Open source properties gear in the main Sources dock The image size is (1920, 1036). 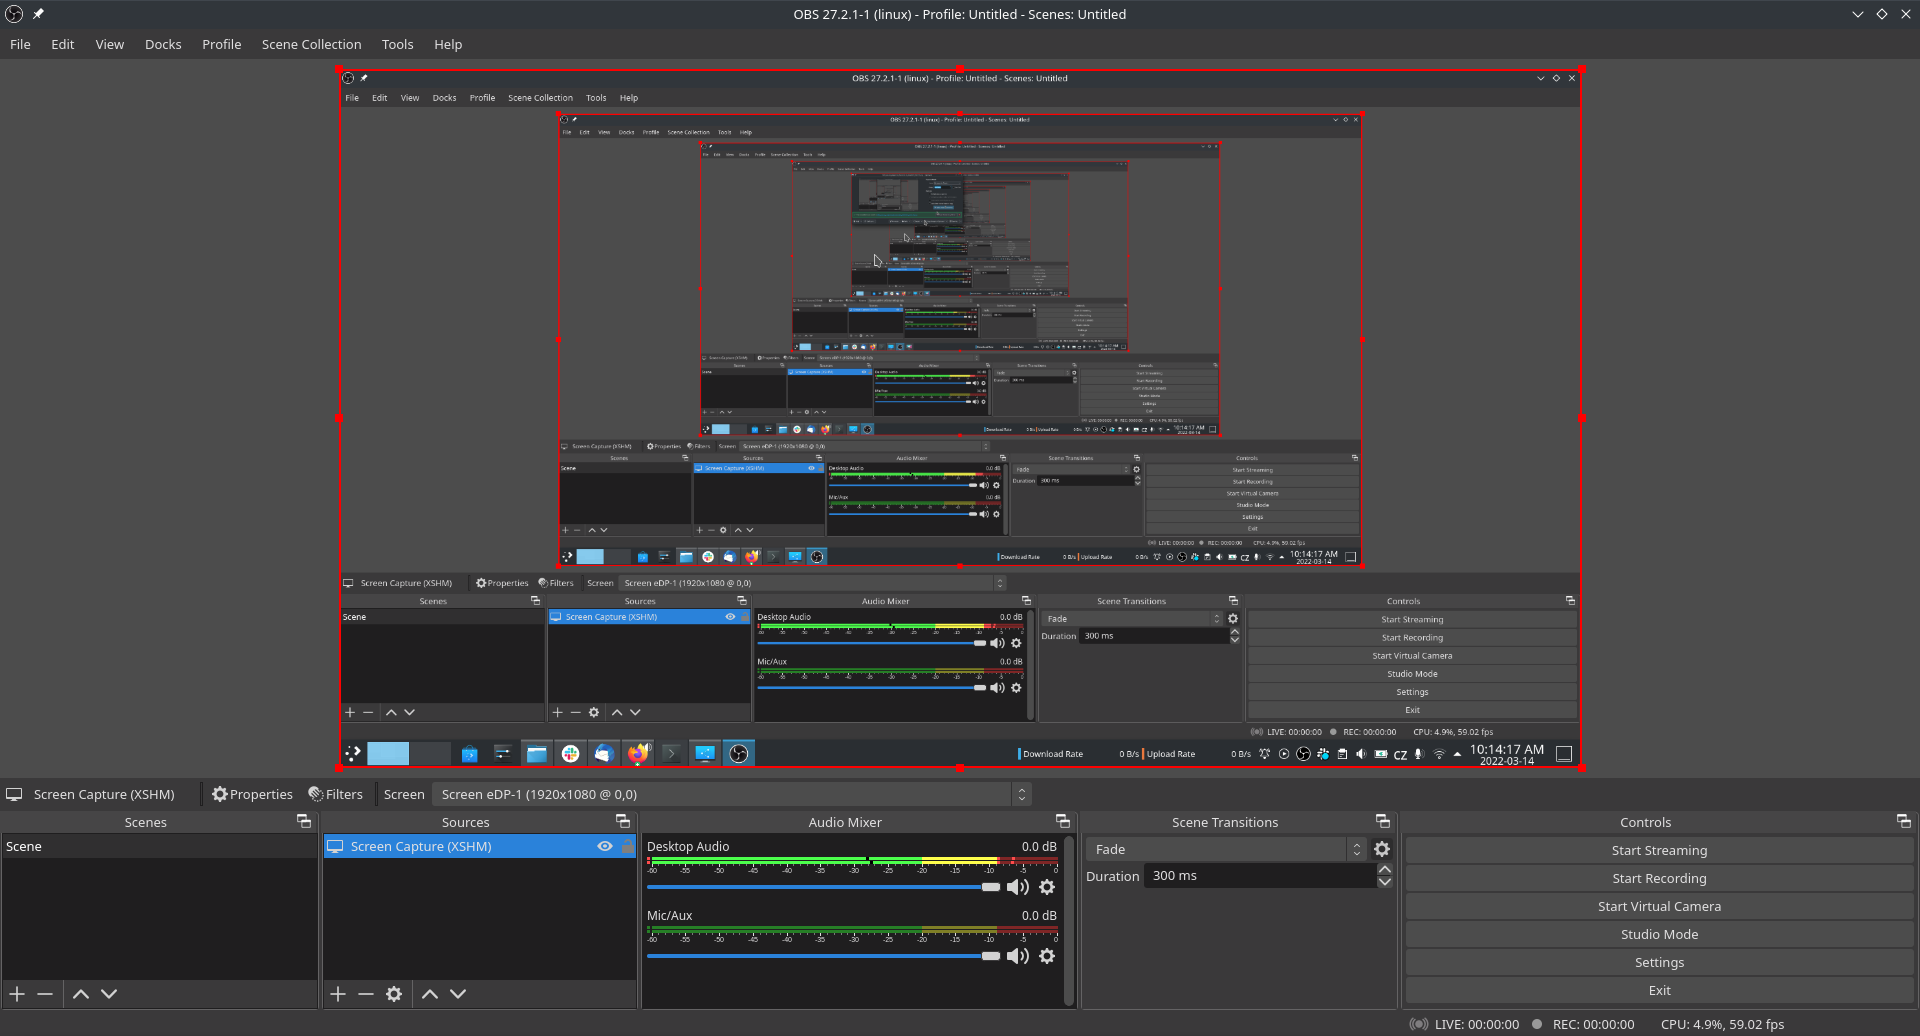point(394,994)
